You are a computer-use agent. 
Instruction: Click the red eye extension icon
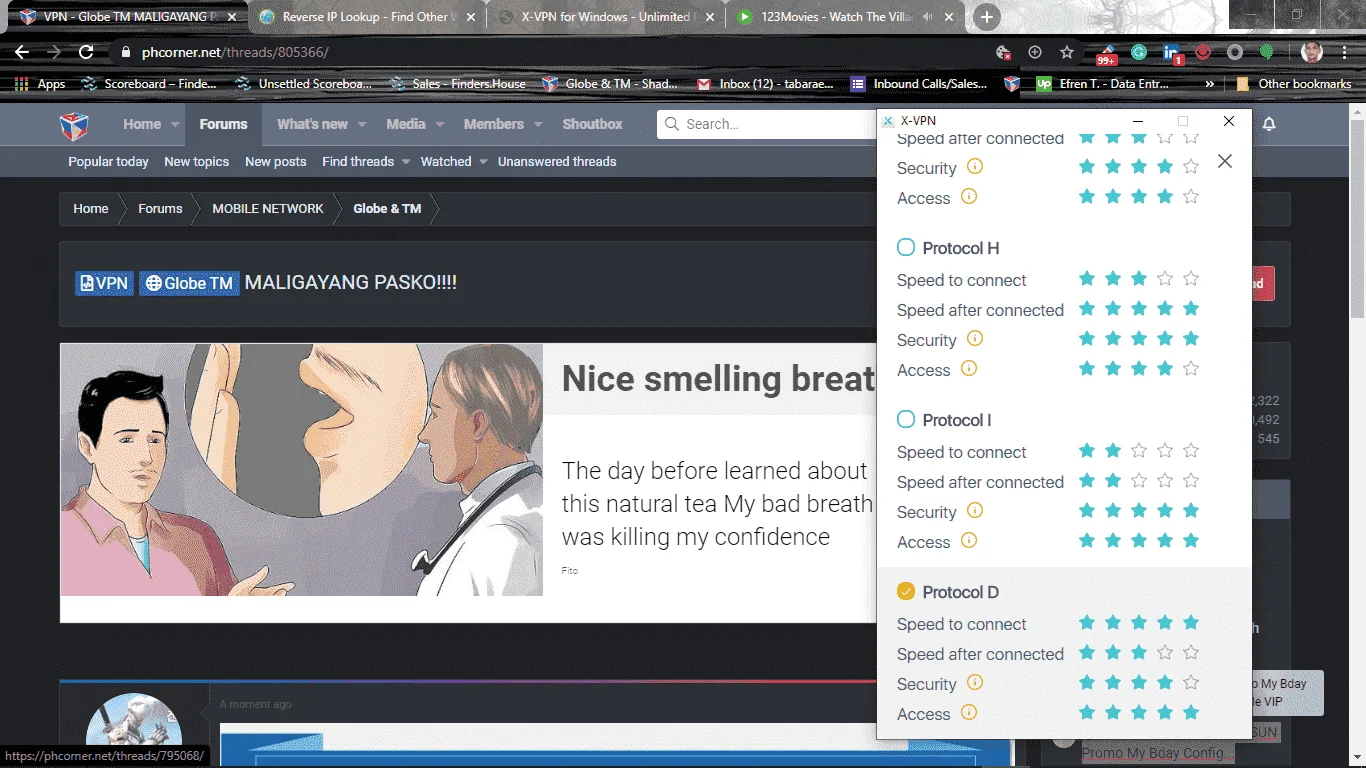[1203, 52]
